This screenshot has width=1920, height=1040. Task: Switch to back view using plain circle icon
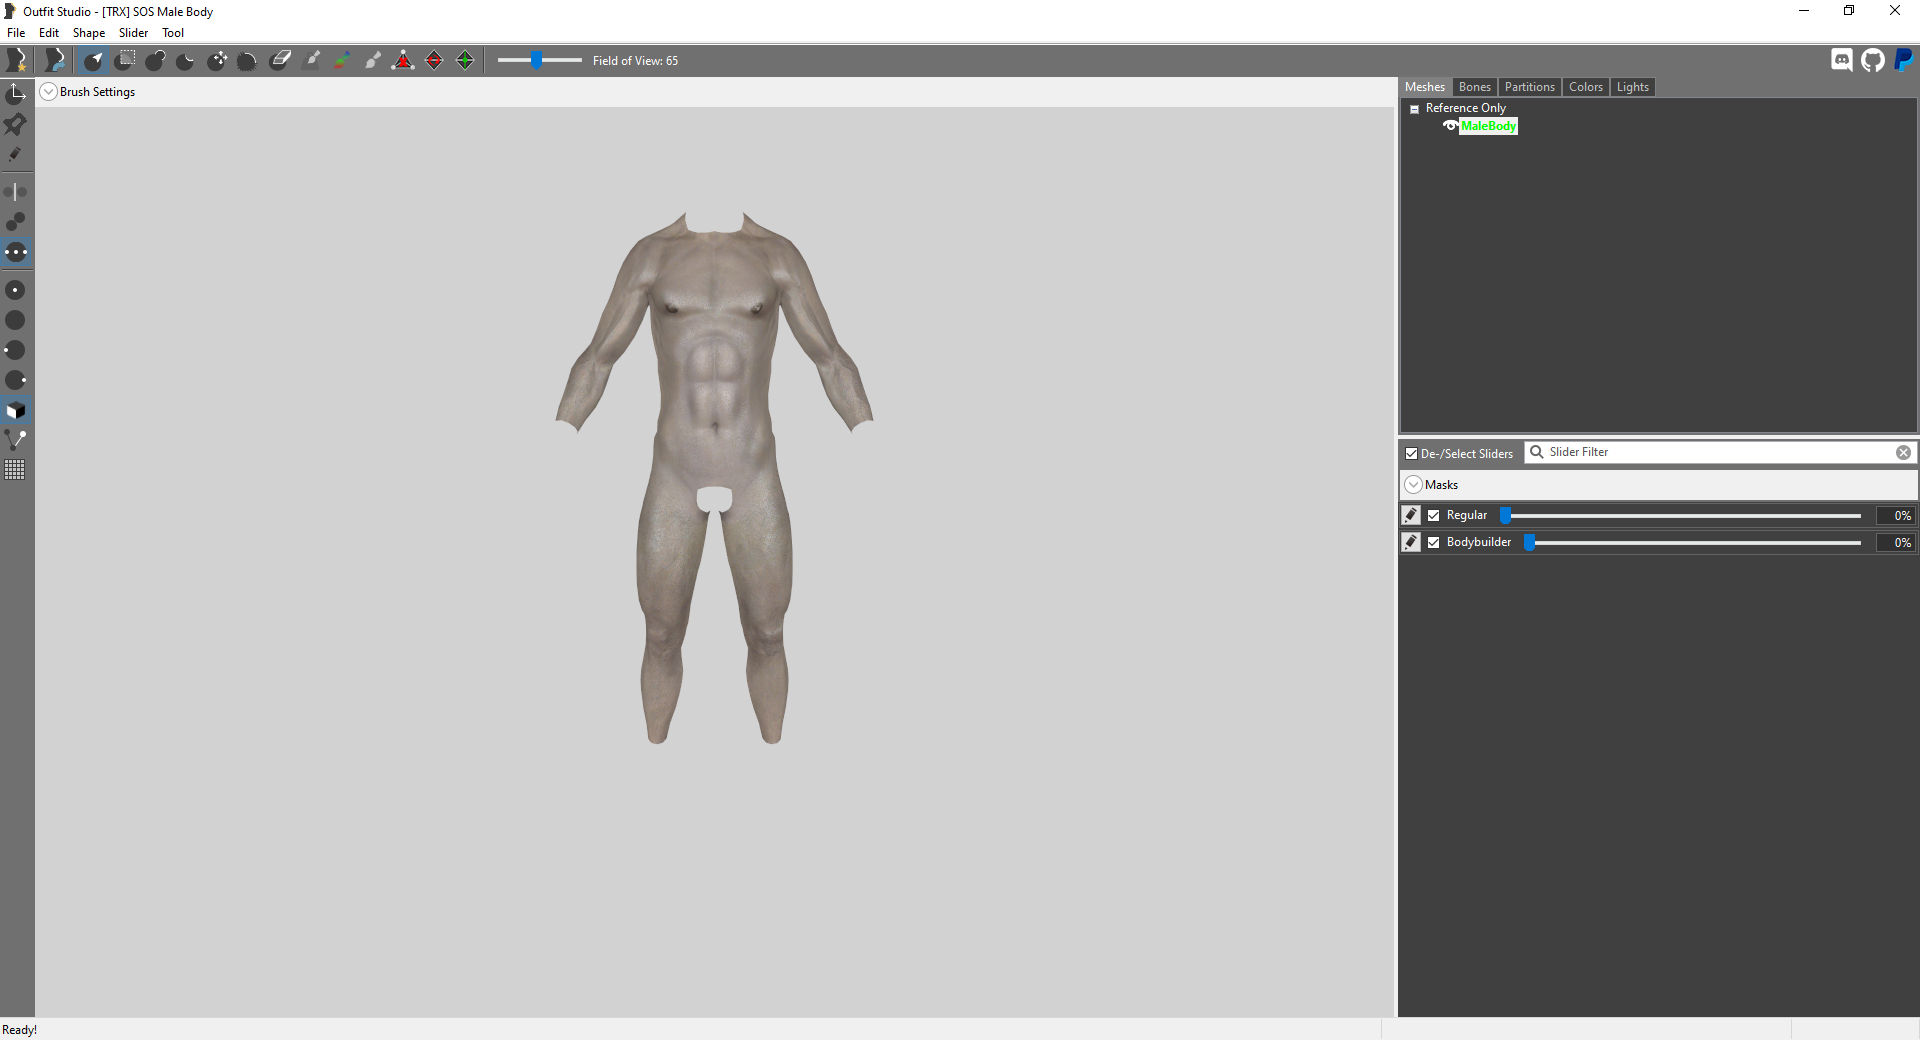tap(16, 320)
